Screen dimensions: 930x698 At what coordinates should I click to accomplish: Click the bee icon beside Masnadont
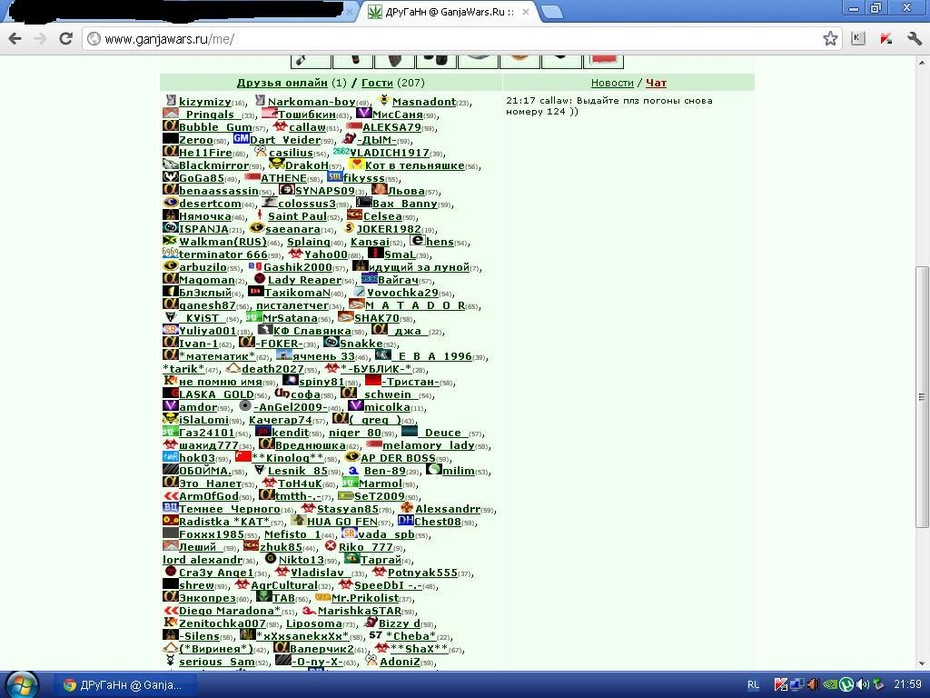tap(384, 100)
